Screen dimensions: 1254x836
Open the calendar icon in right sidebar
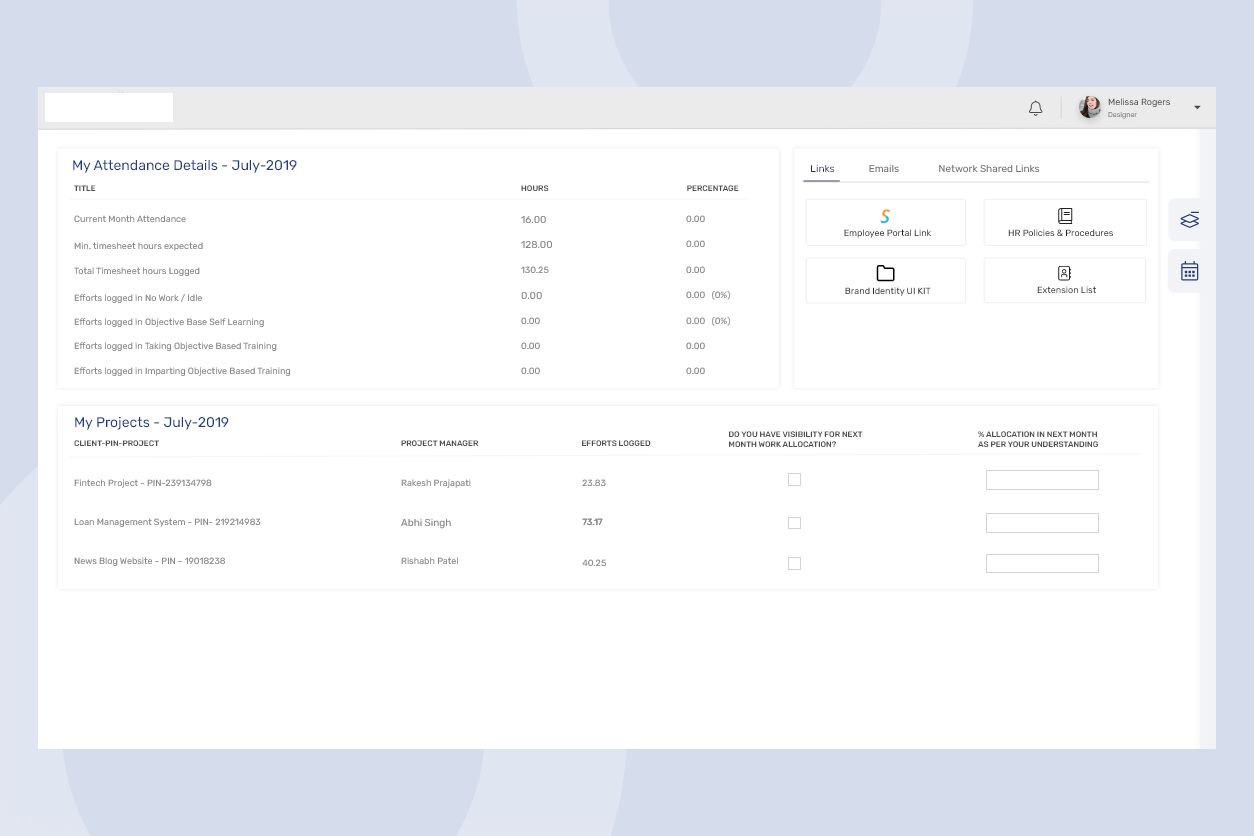tap(1189, 271)
